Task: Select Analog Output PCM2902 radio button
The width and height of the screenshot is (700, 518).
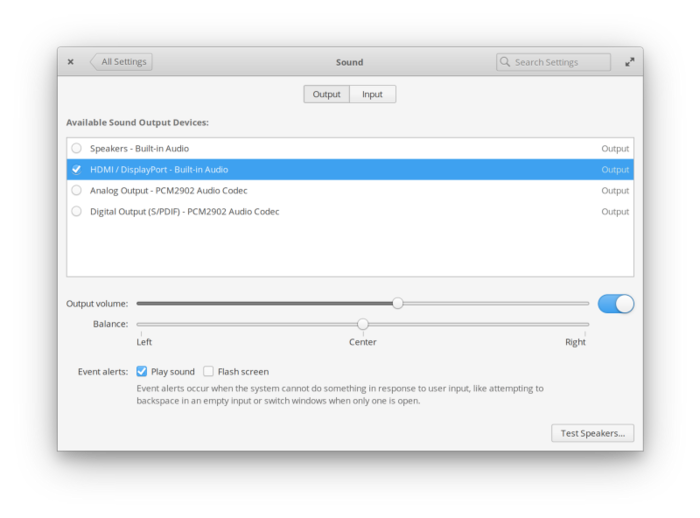Action: [77, 190]
